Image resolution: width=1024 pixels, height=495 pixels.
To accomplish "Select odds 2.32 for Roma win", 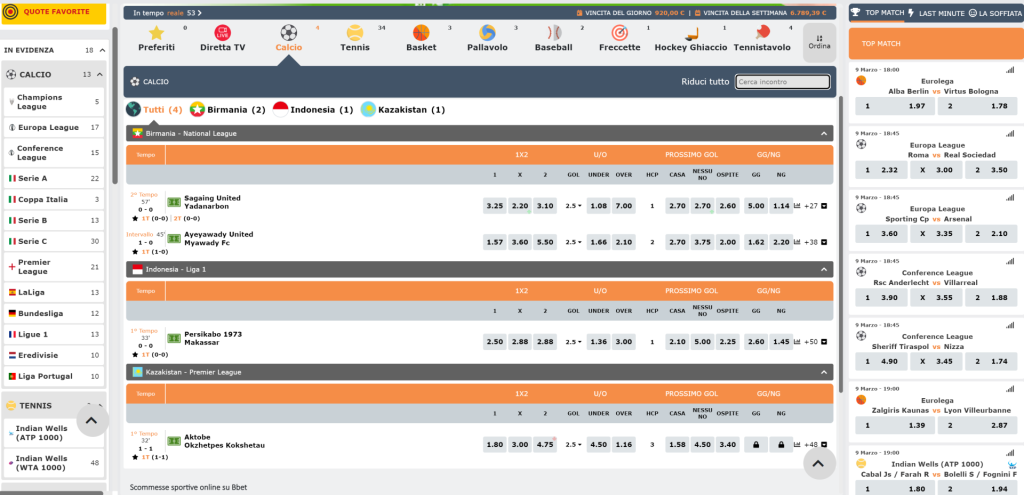I will (x=881, y=170).
